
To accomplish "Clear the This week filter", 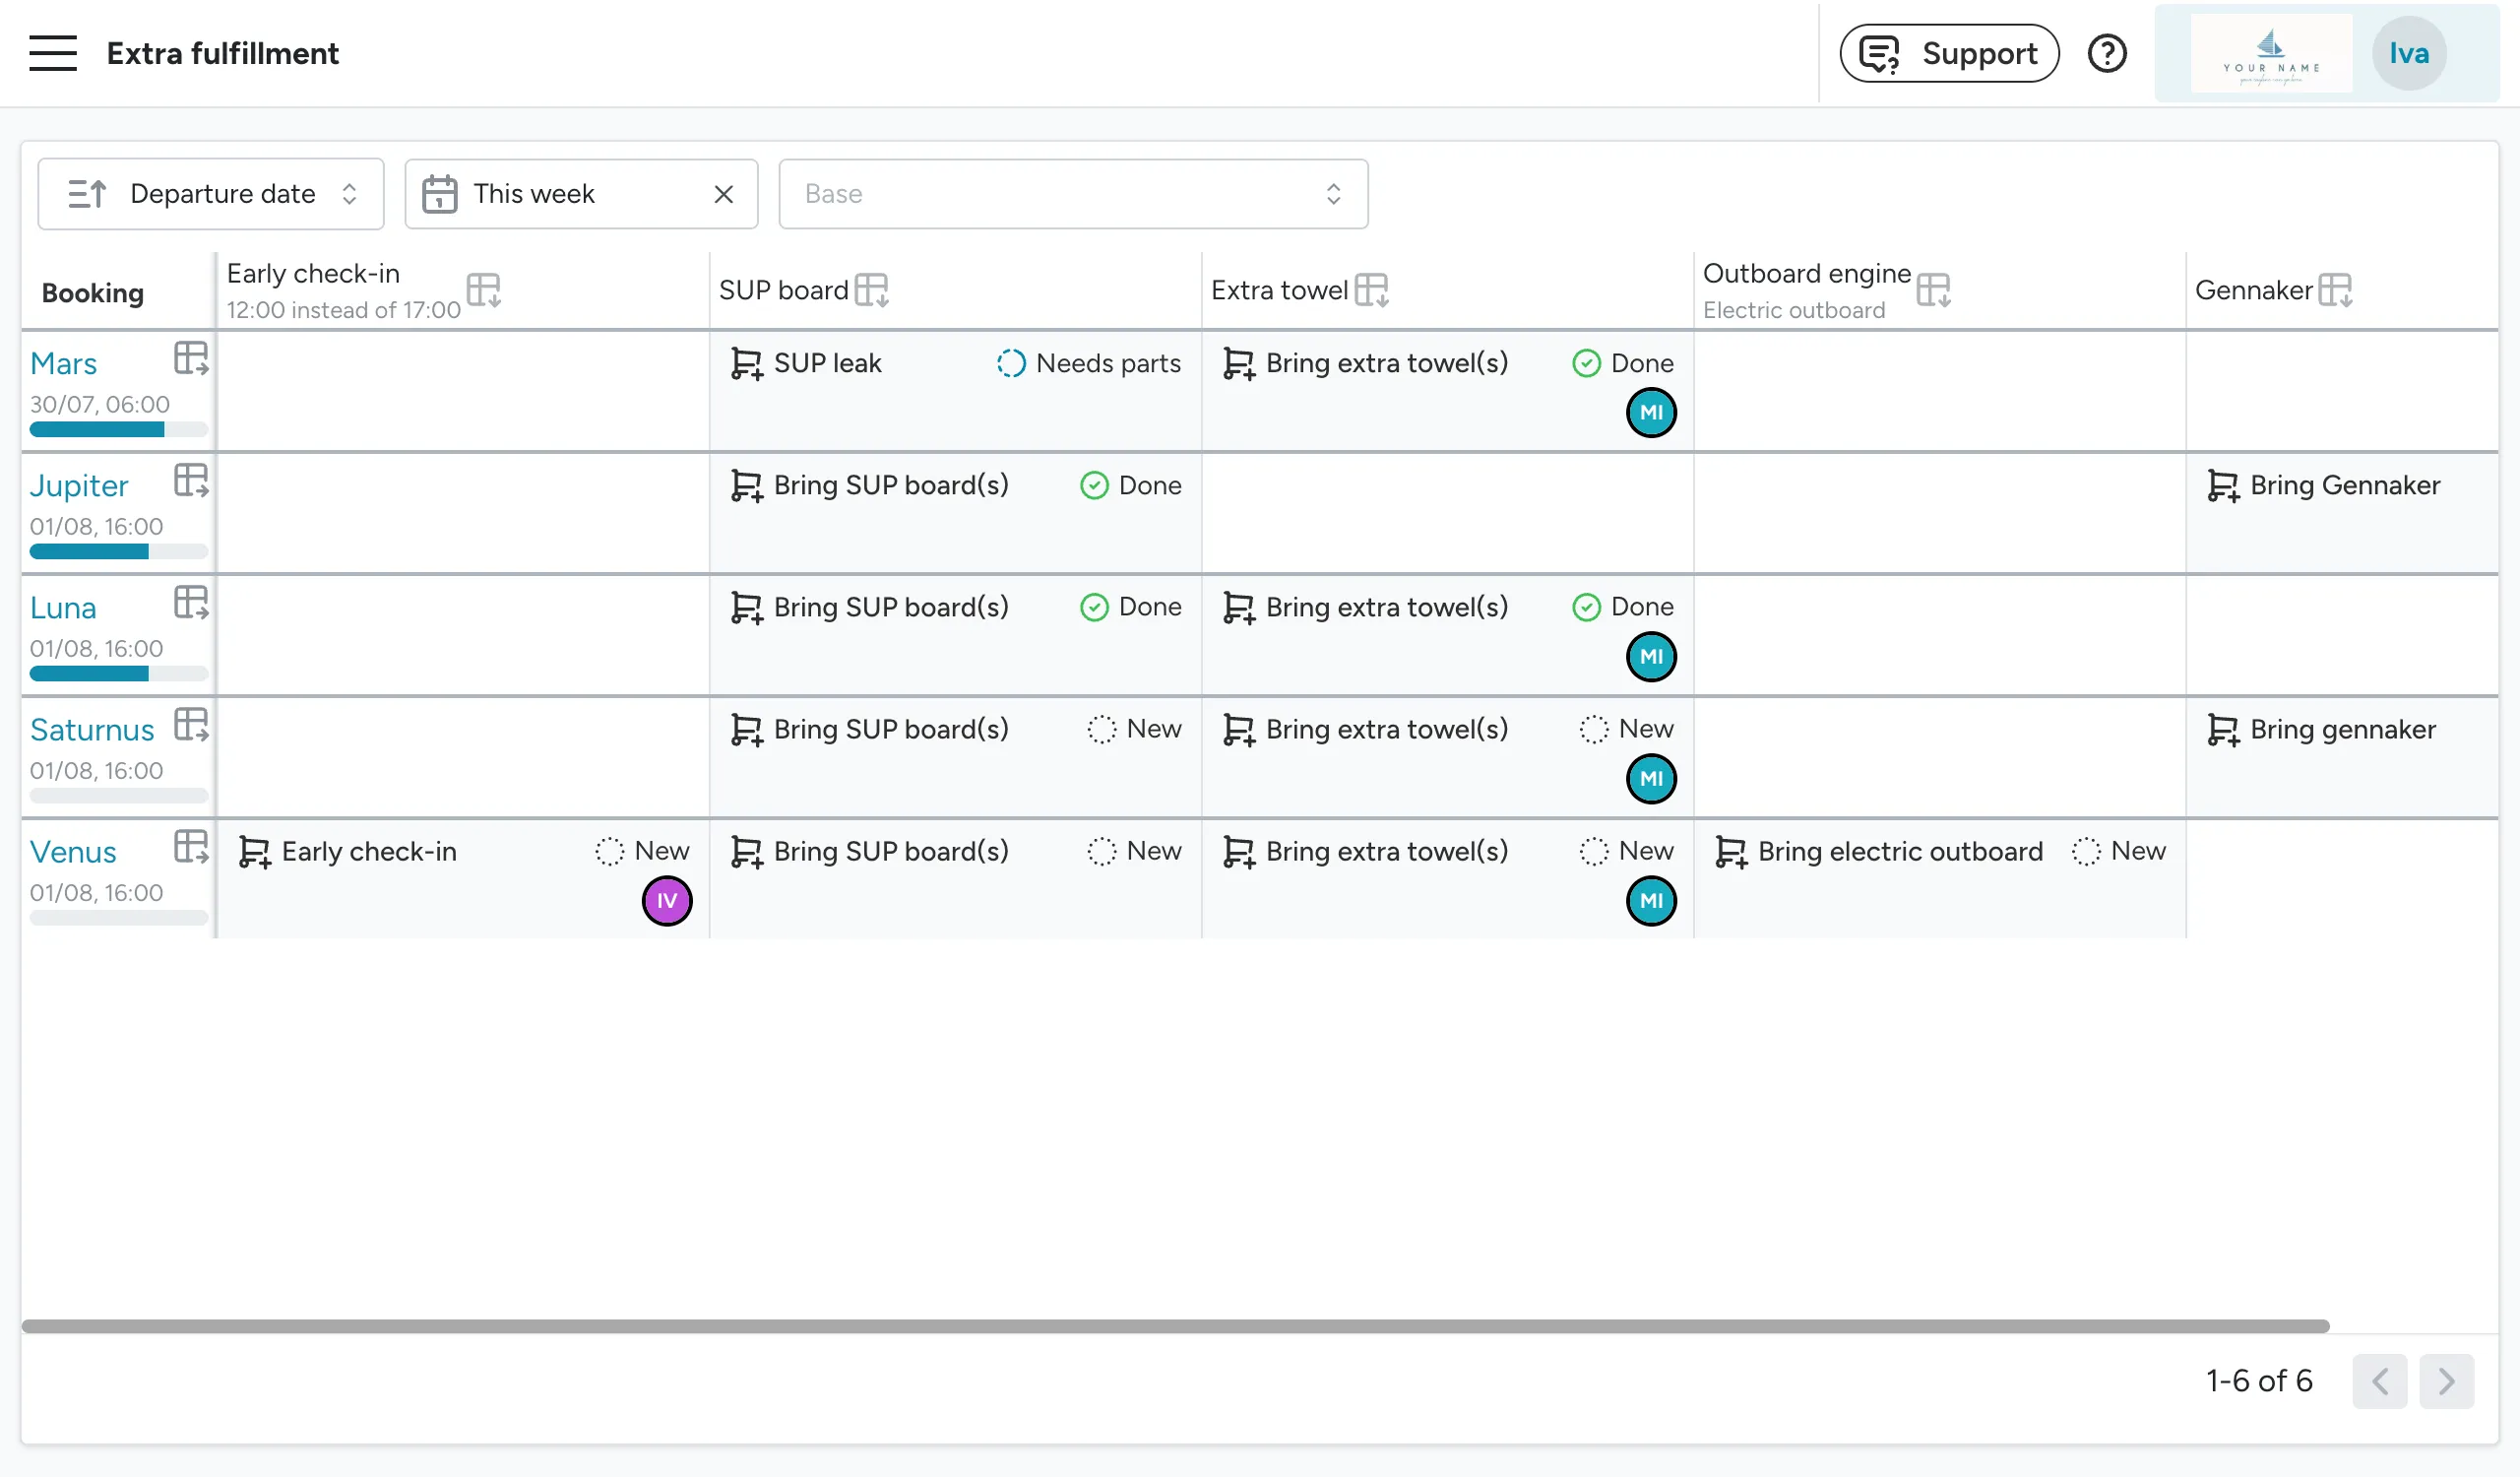I will point(724,194).
